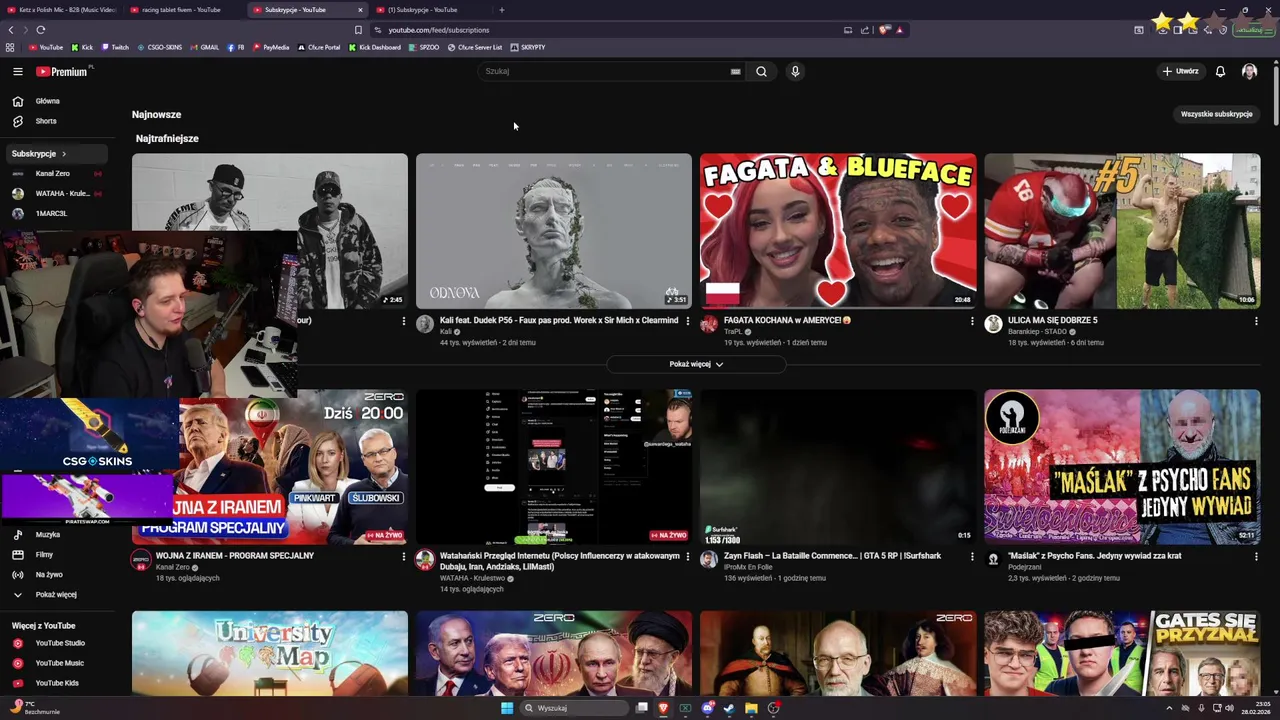Open a new browser tab
Screen dimensions: 1280x720
[502, 10]
